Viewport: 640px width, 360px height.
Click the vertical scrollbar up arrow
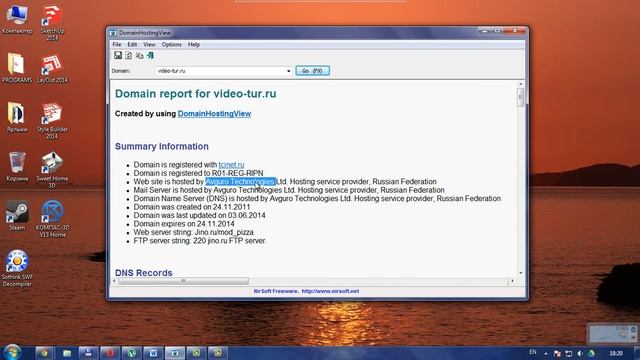pos(520,84)
